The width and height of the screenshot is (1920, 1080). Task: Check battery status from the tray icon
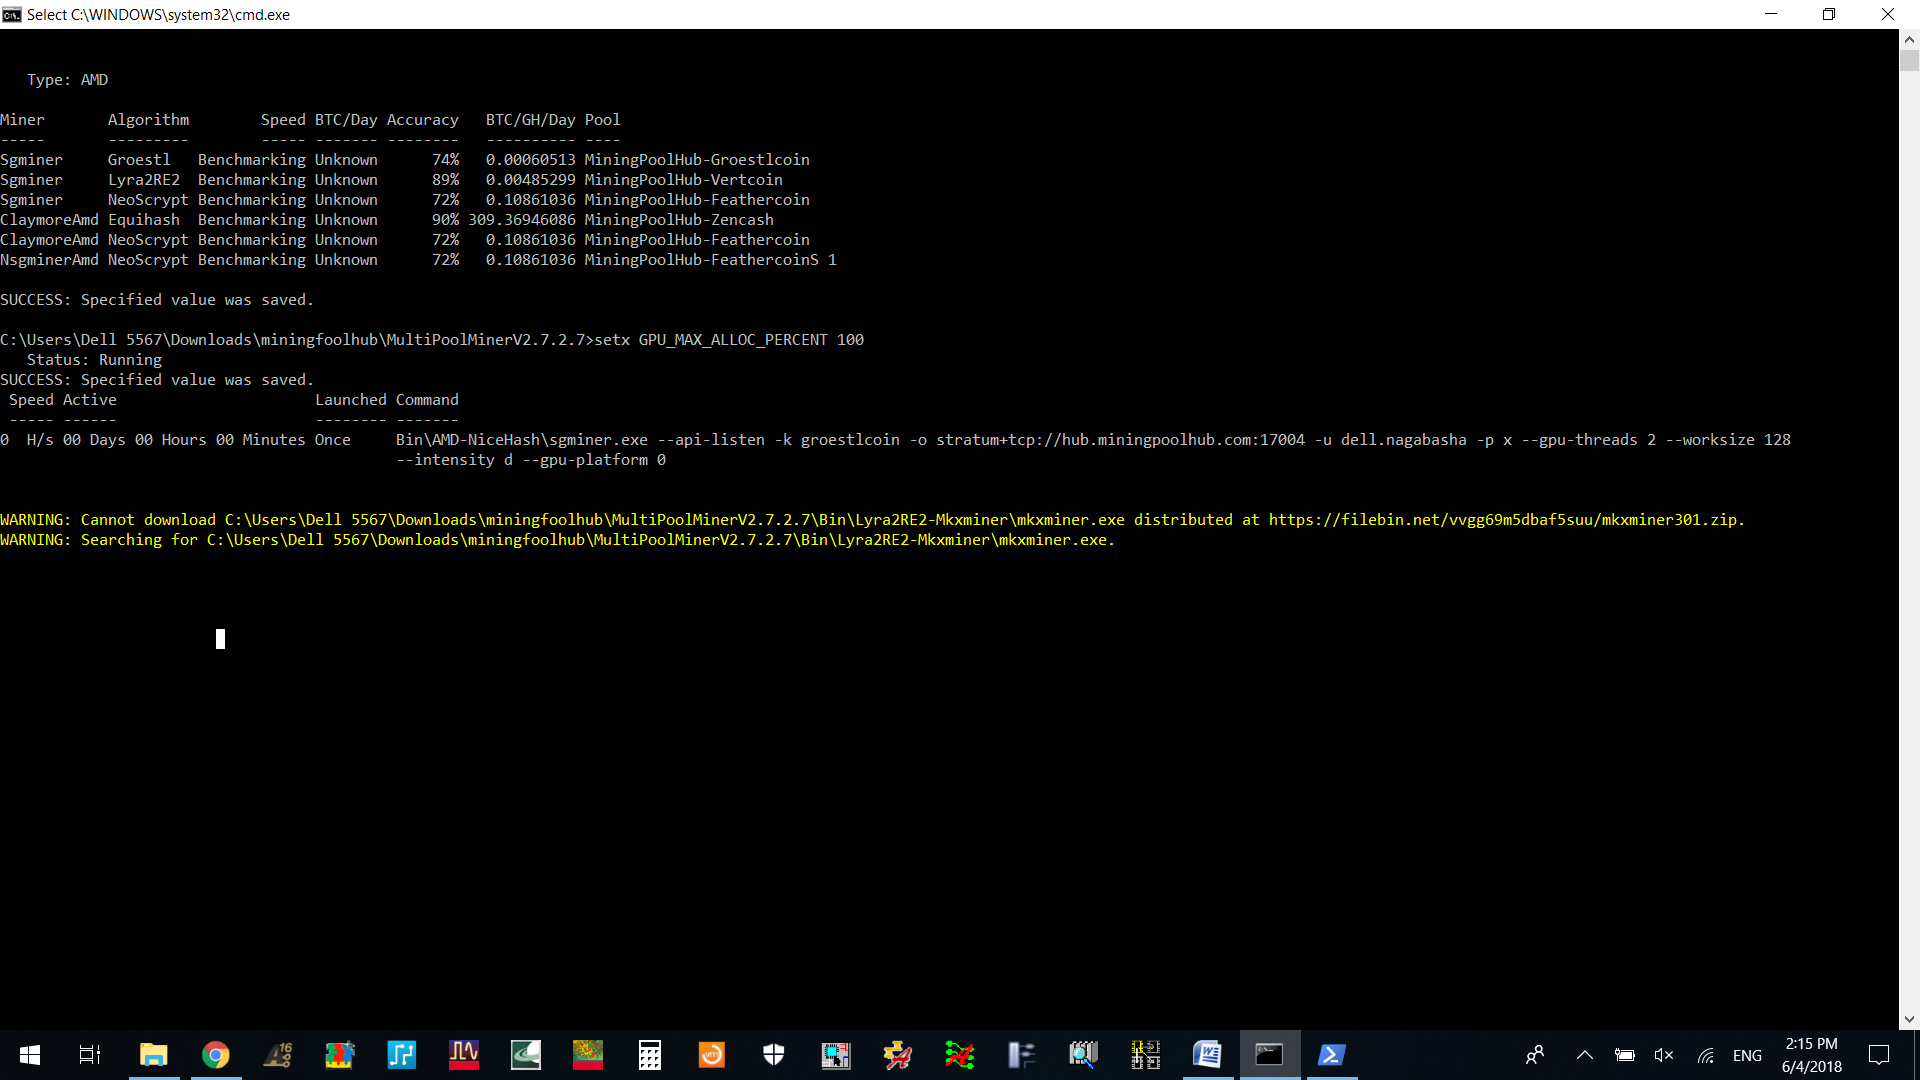coord(1625,1055)
